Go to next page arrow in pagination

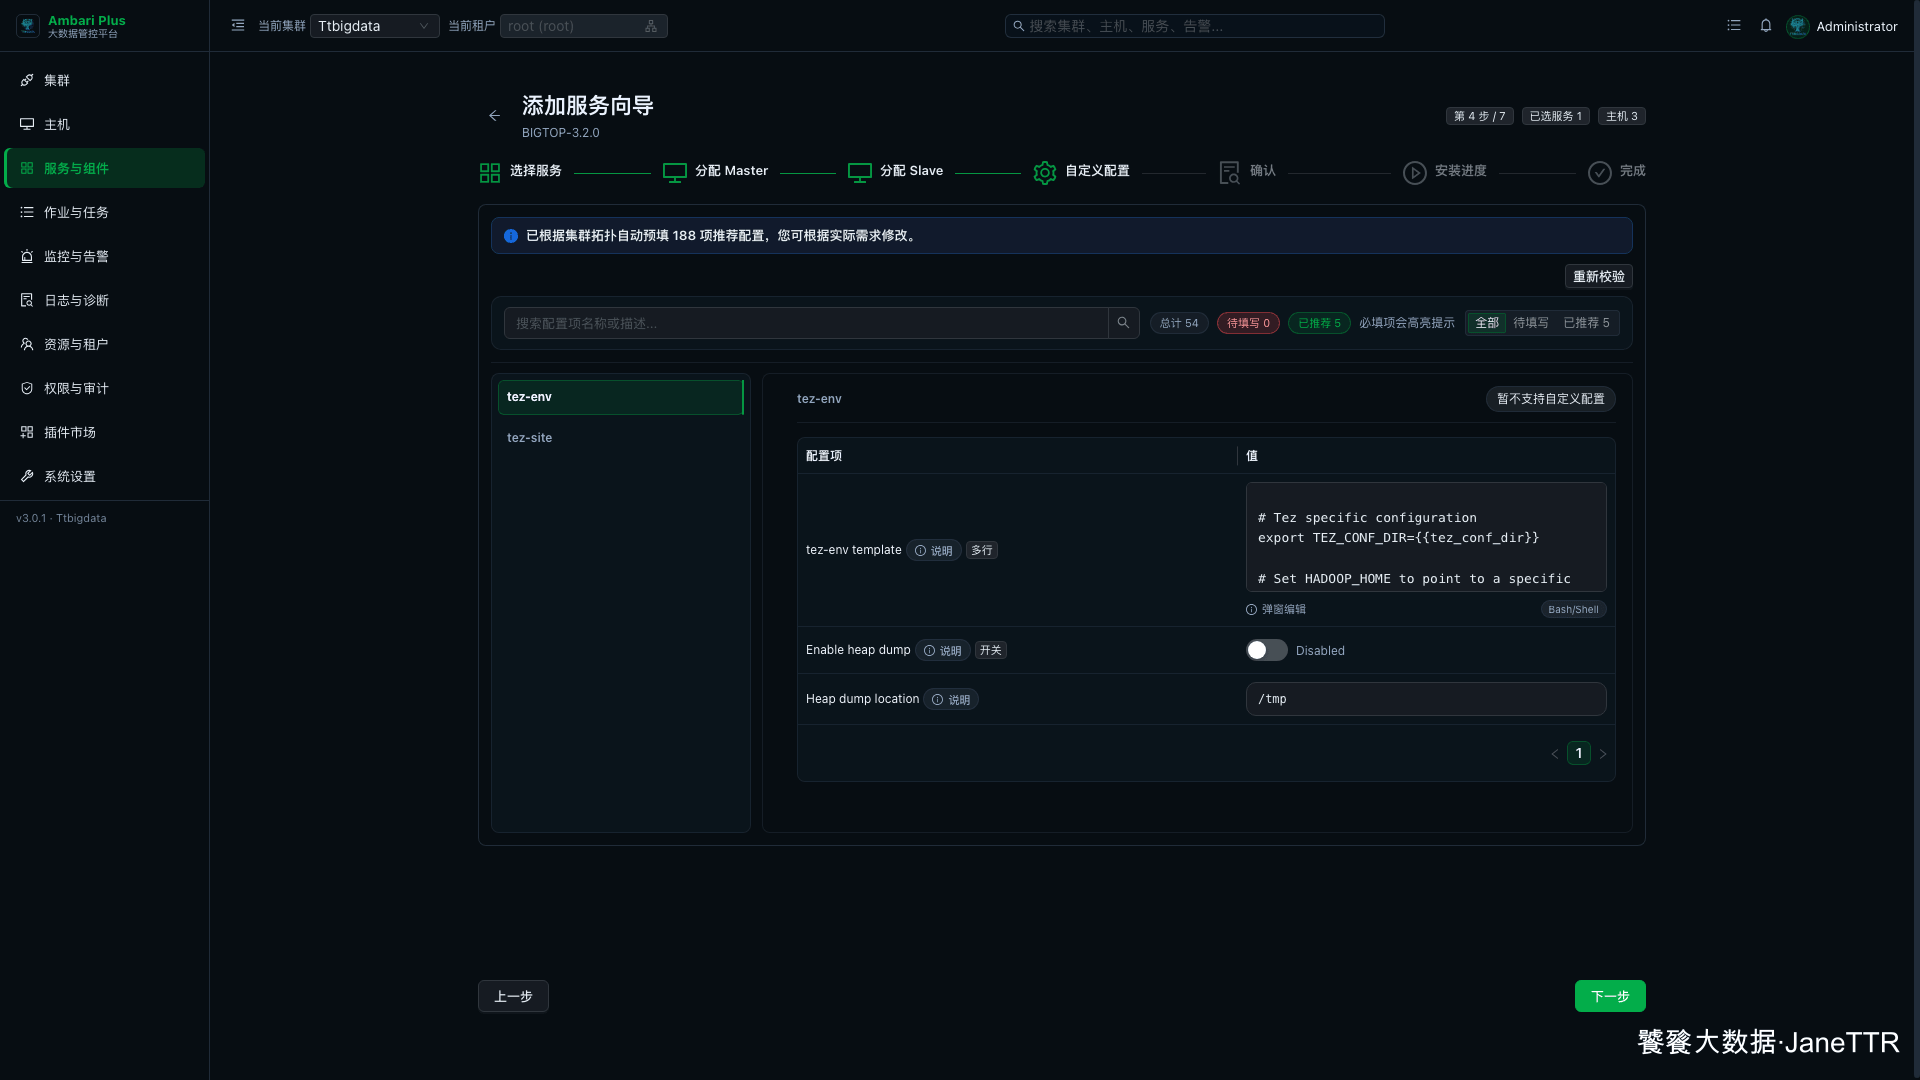point(1603,754)
